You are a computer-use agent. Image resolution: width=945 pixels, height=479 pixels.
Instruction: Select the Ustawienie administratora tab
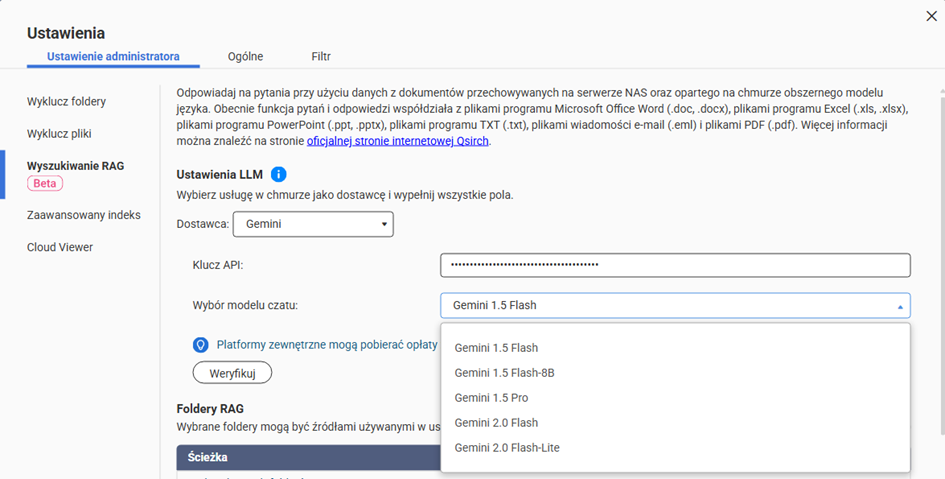point(113,56)
